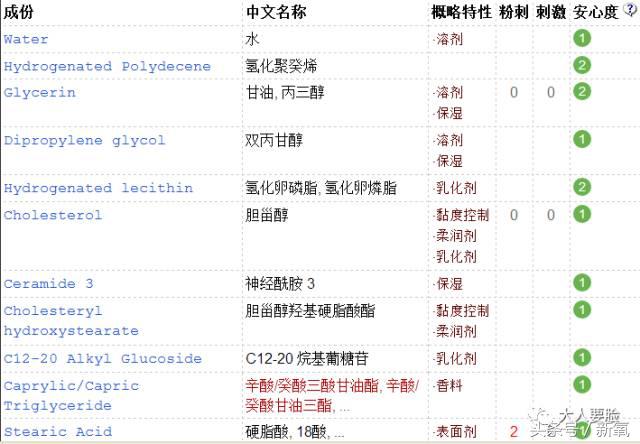Click the 安心度 column header
This screenshot has height=444, width=640.
[596, 12]
